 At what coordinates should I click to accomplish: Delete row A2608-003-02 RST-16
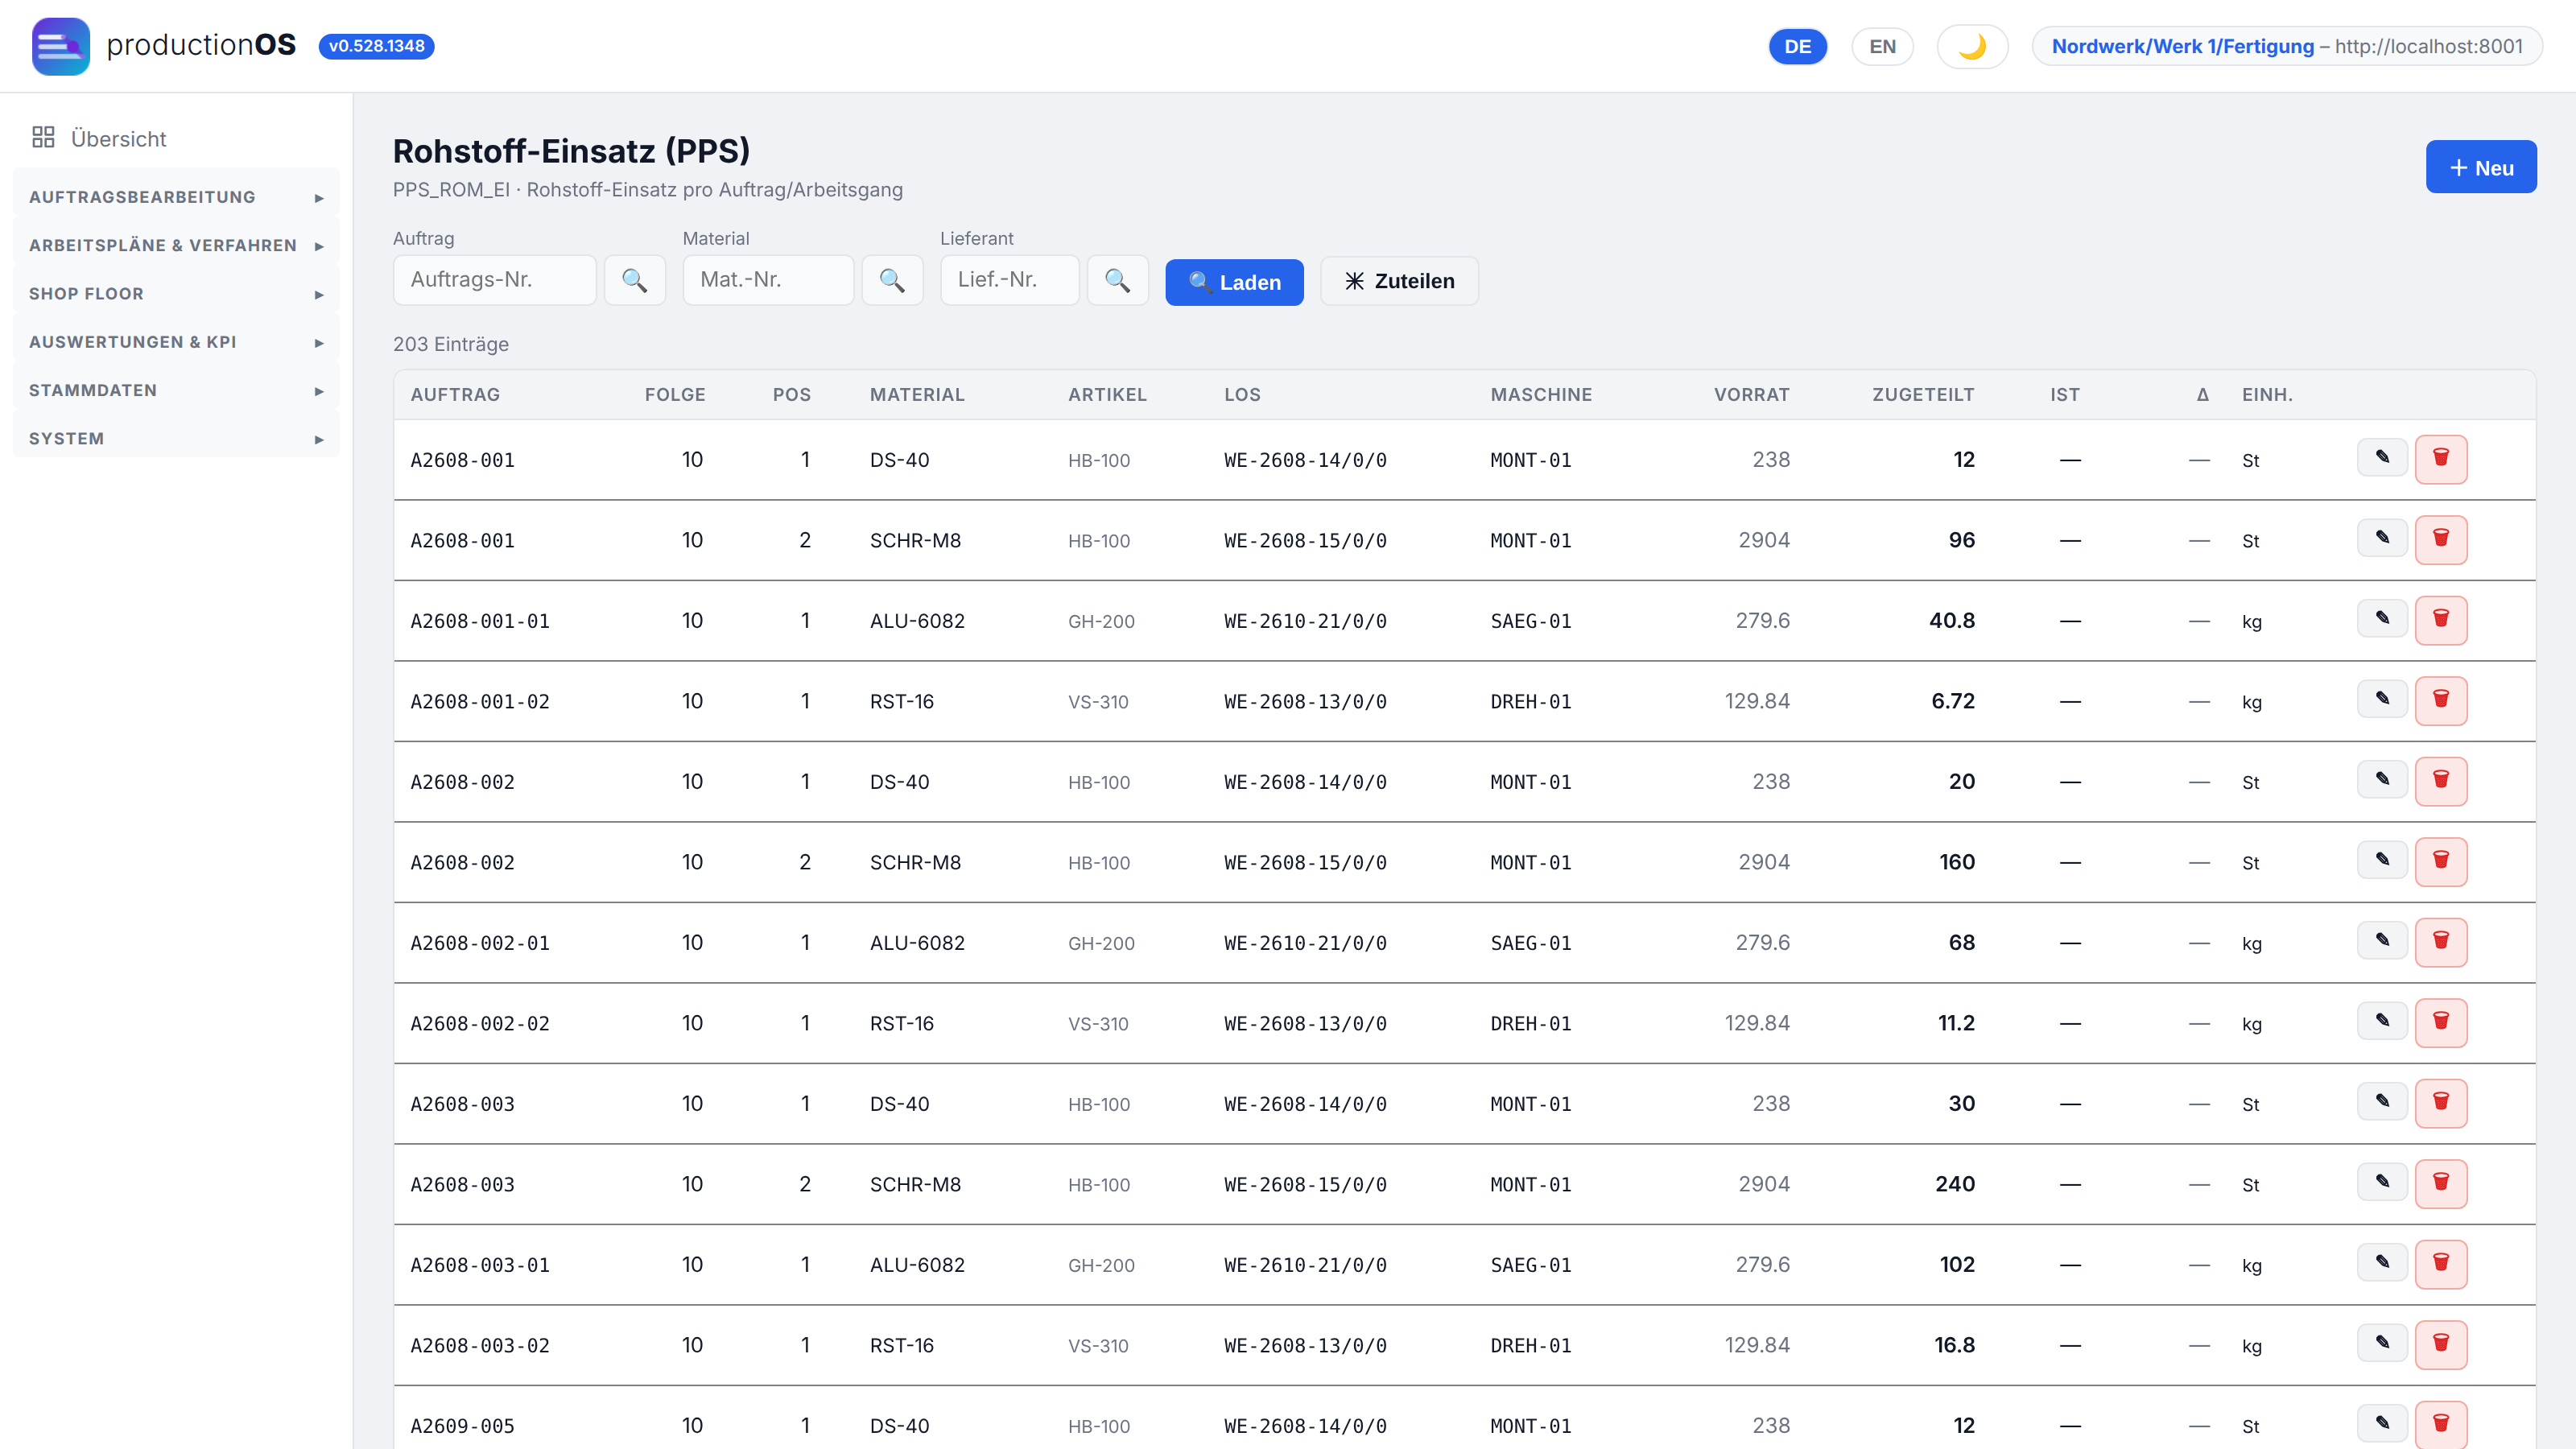(2440, 1345)
